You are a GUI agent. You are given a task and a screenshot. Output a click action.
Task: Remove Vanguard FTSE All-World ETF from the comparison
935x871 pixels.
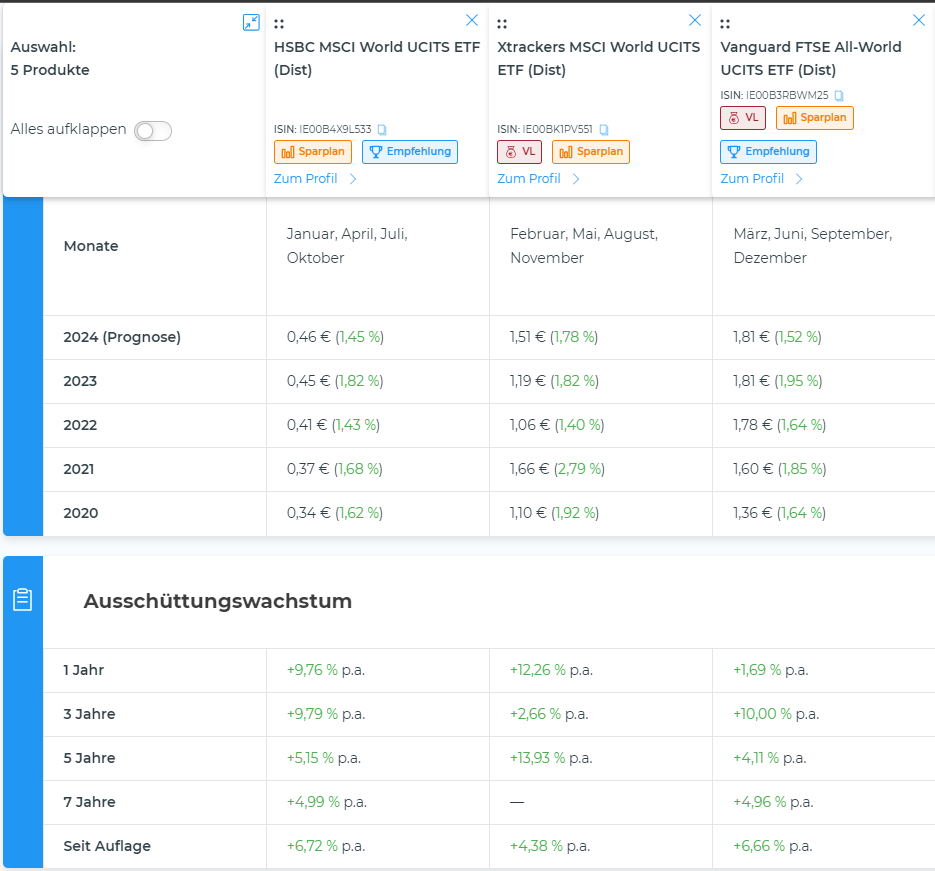919,20
